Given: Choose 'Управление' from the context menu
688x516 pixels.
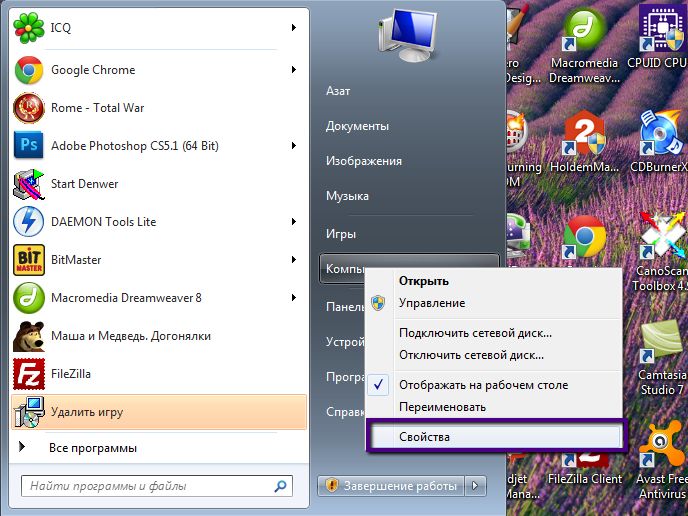Looking at the screenshot, I should pos(431,303).
